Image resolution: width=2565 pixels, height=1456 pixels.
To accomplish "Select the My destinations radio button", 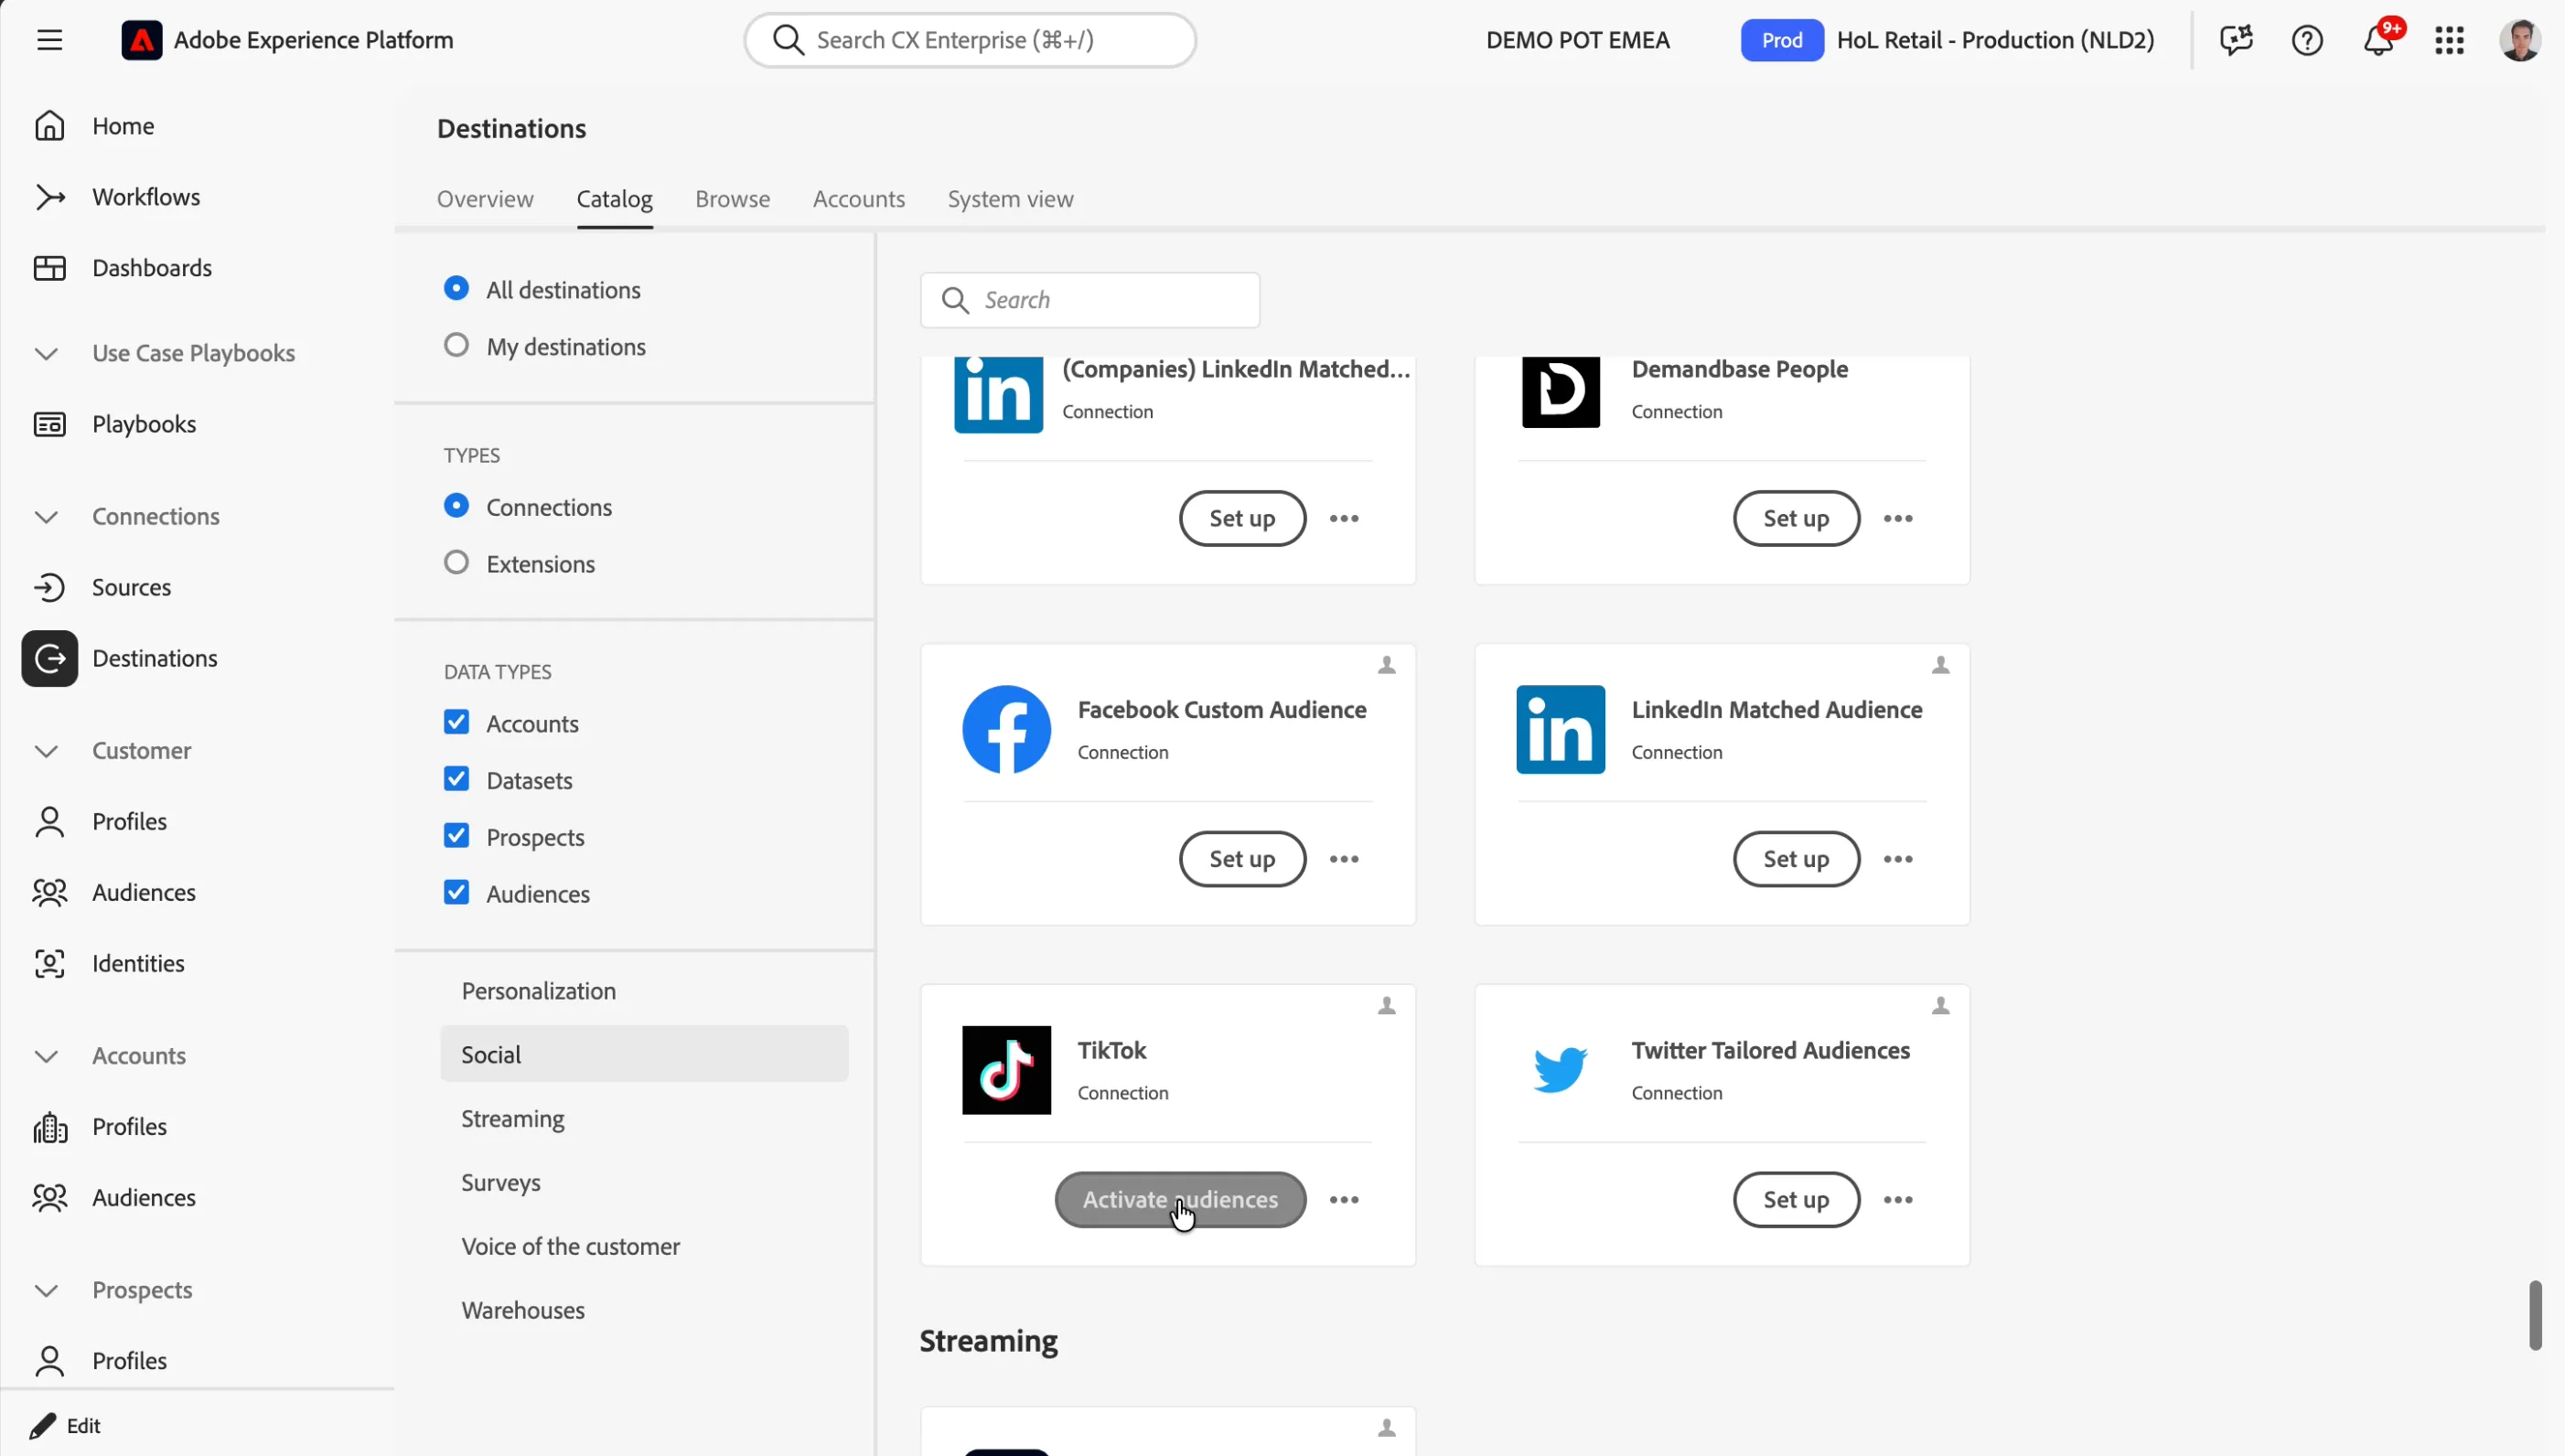I will 456,345.
